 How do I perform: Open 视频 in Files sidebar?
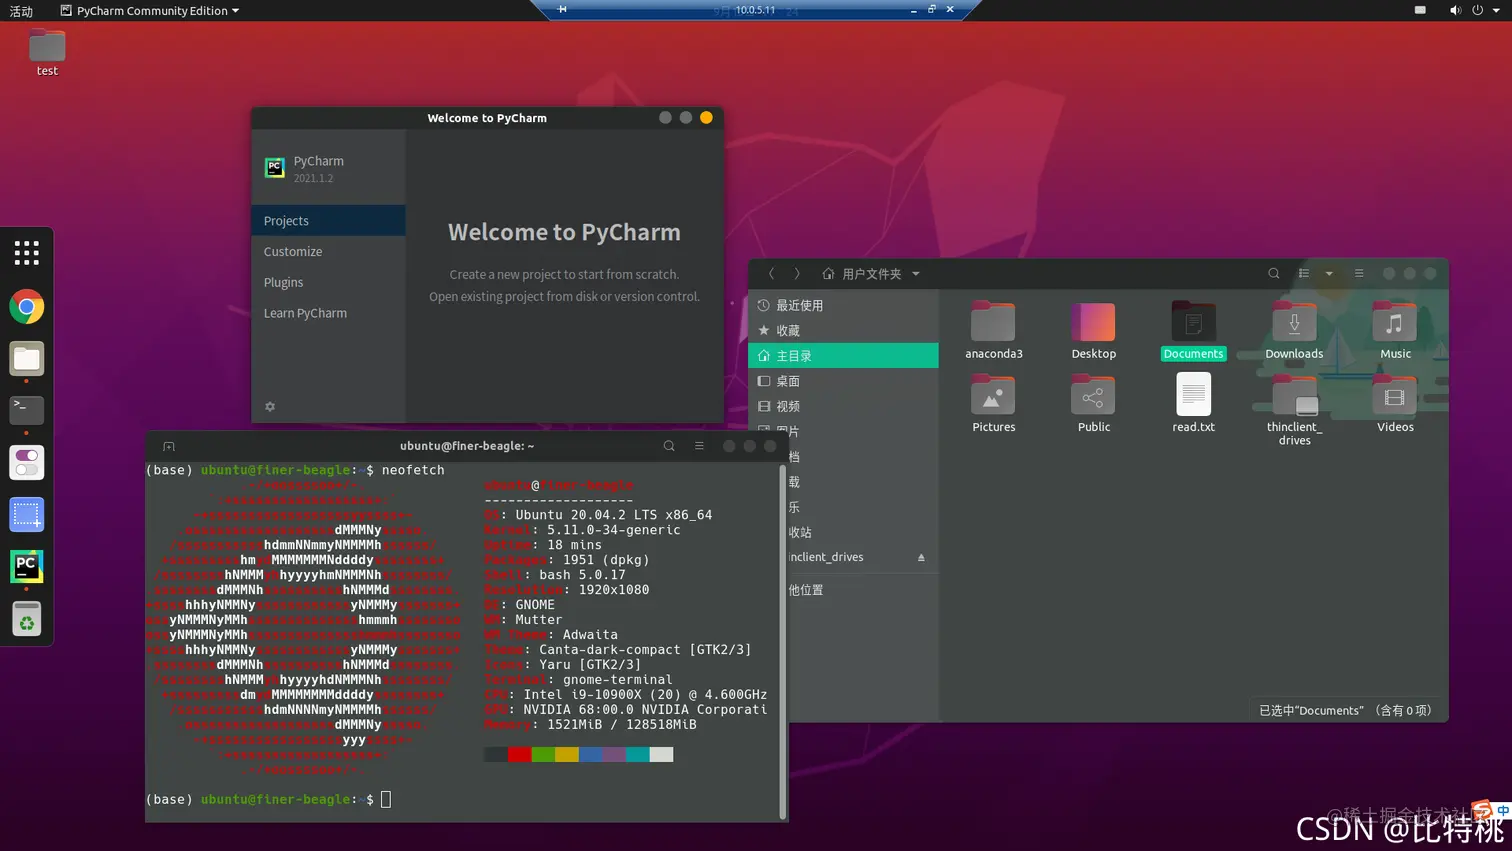[x=843, y=406]
